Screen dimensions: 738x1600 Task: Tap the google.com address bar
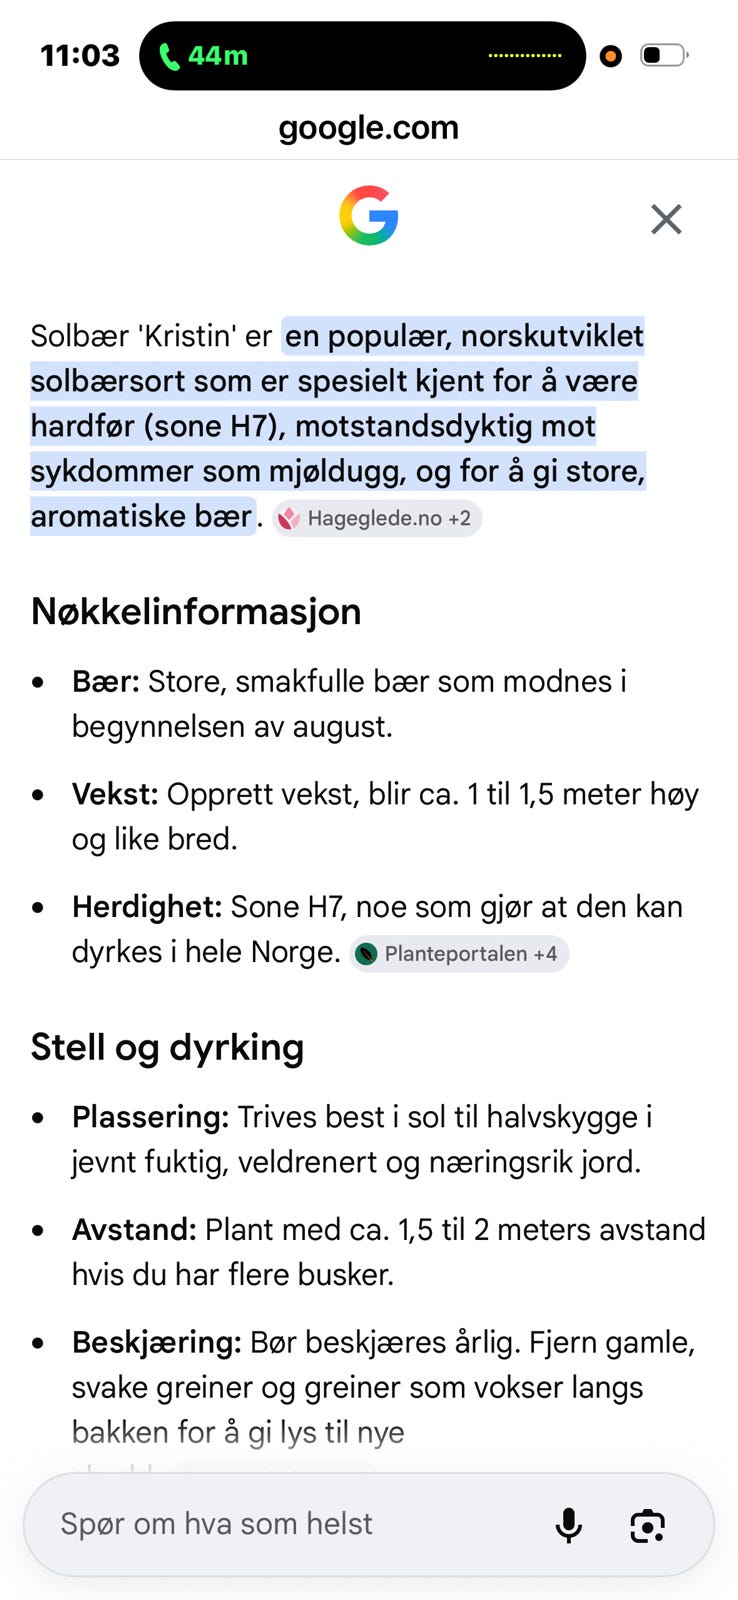coord(369,128)
